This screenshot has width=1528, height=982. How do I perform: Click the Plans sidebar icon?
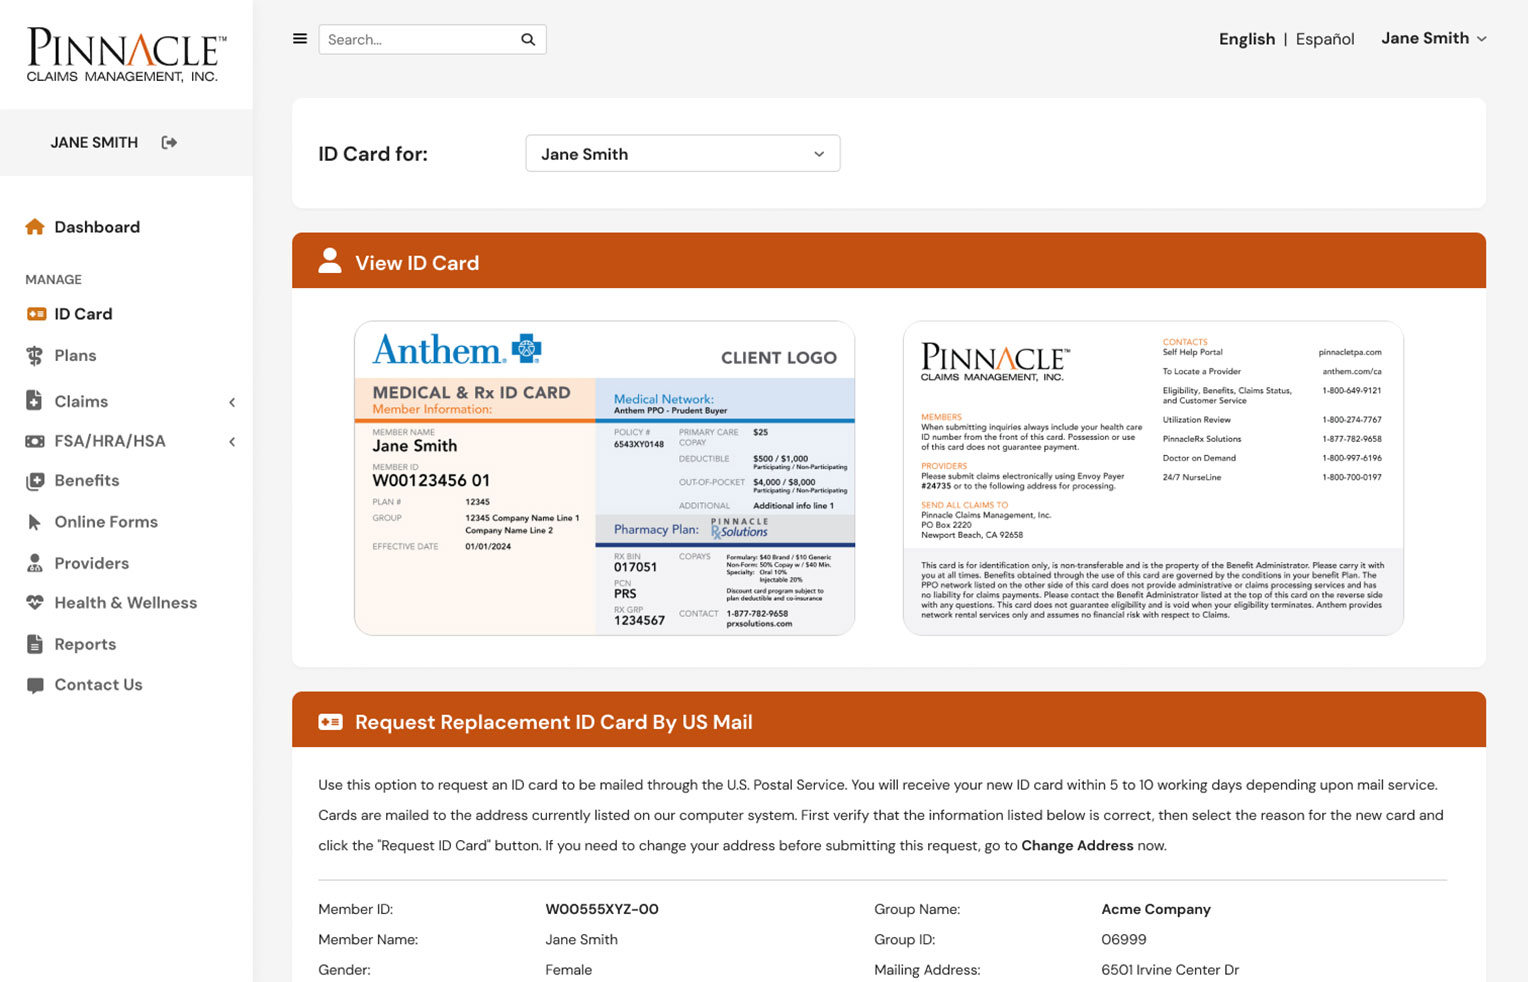point(35,356)
